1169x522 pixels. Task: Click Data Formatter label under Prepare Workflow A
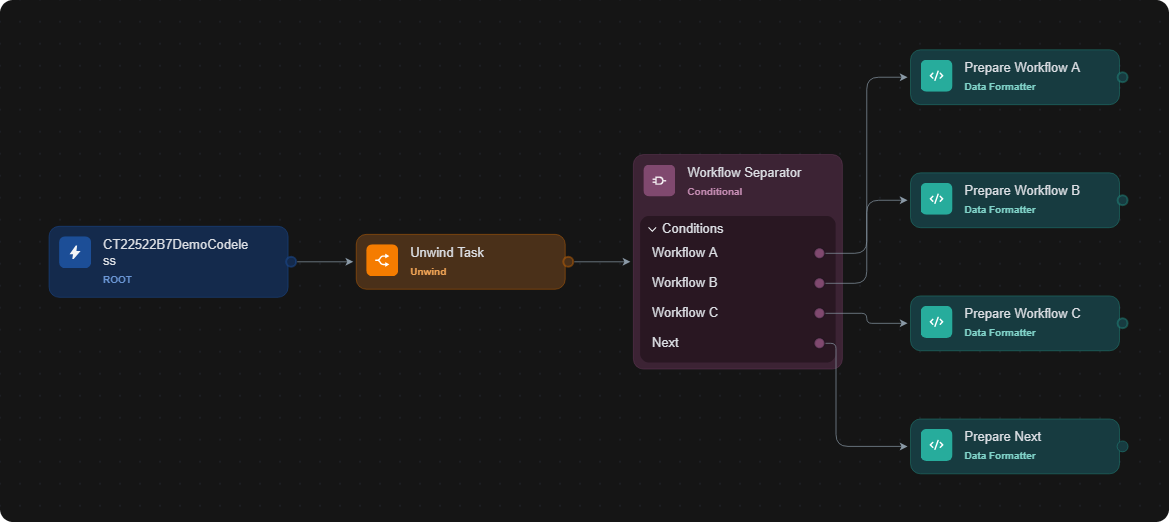click(x=1000, y=87)
